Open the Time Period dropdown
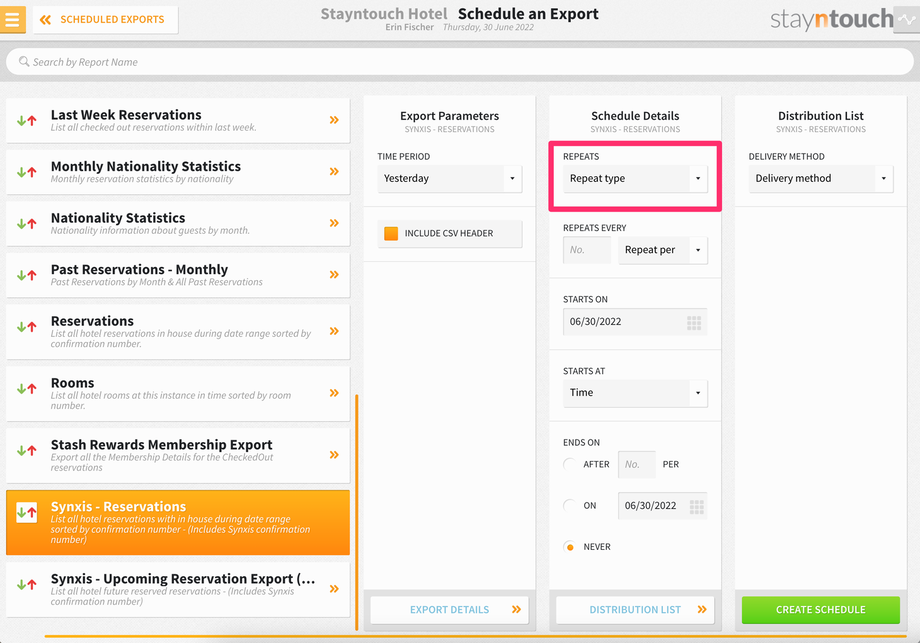The image size is (920, 643). pos(449,178)
